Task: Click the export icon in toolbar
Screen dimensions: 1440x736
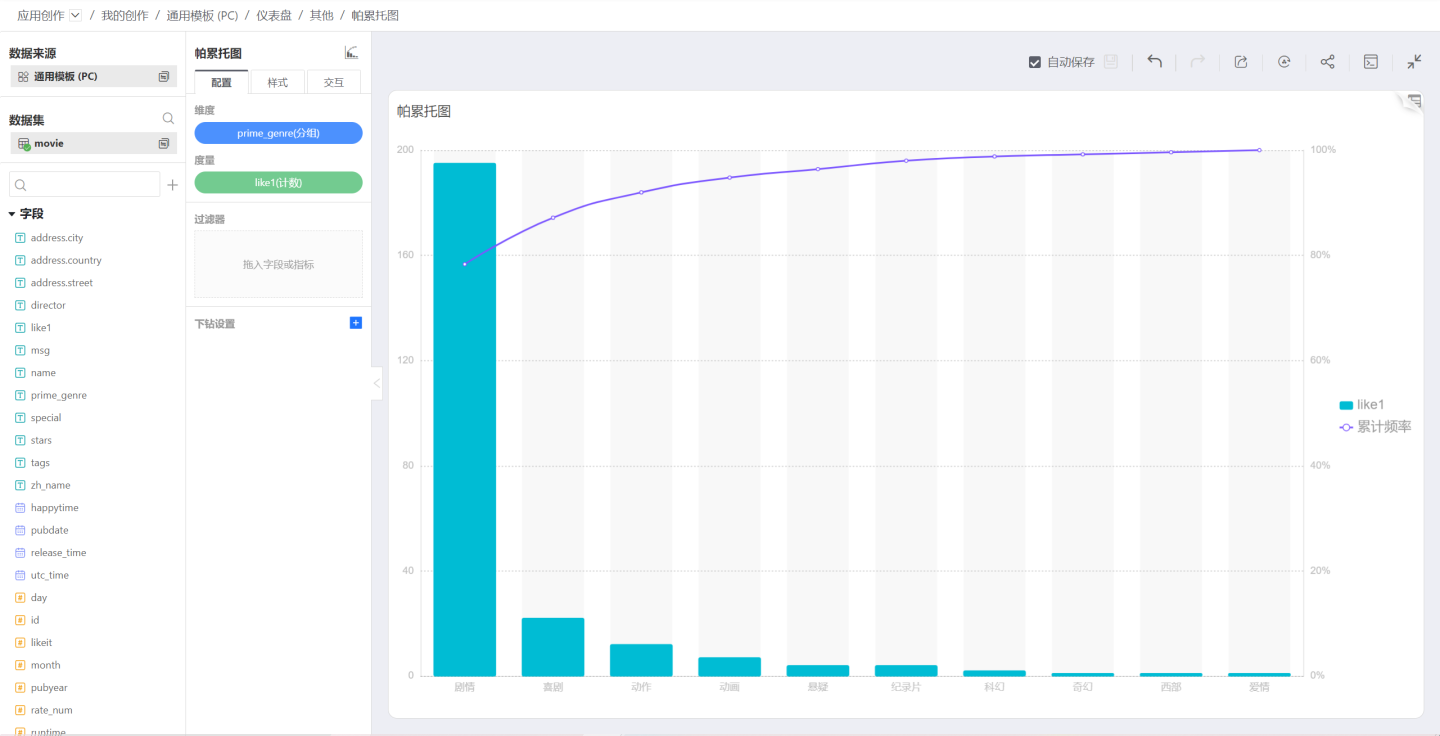Action: (x=1241, y=62)
